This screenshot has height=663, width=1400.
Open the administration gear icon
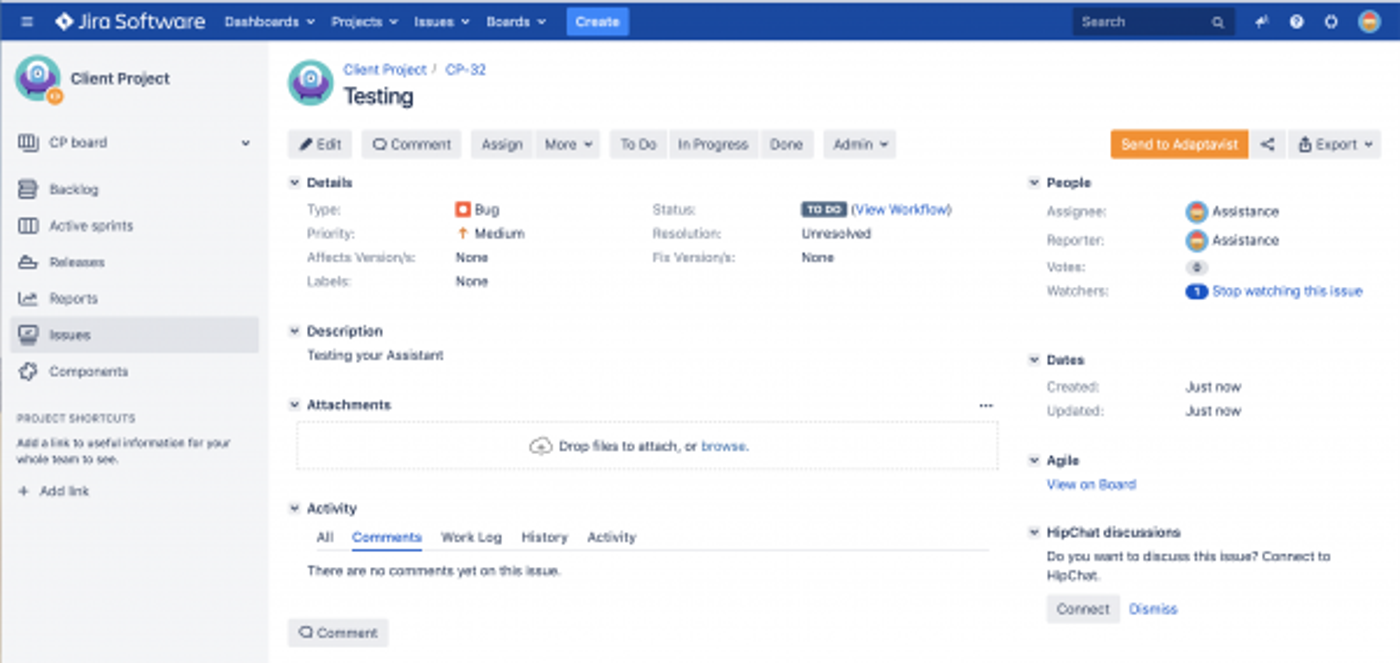coord(1331,21)
